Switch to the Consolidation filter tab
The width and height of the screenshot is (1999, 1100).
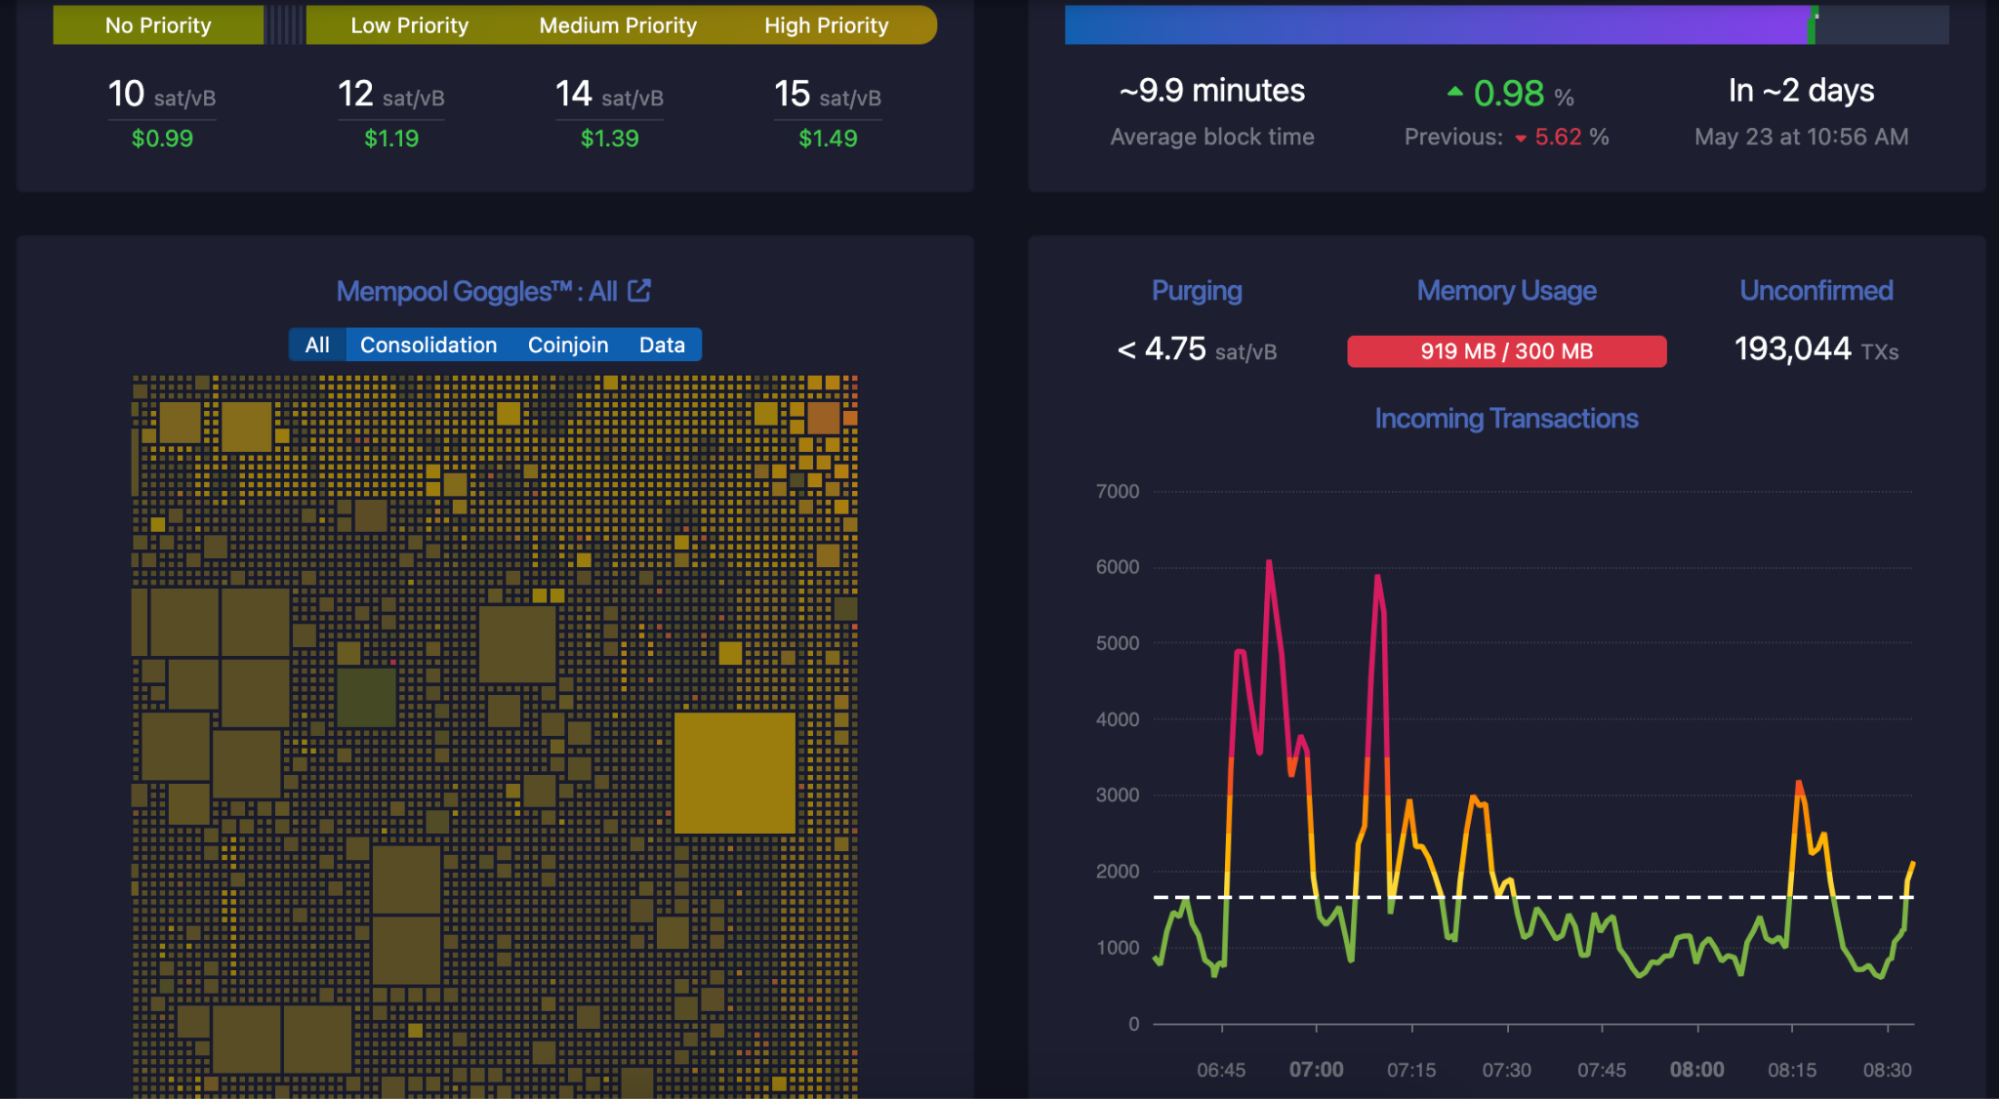427,344
